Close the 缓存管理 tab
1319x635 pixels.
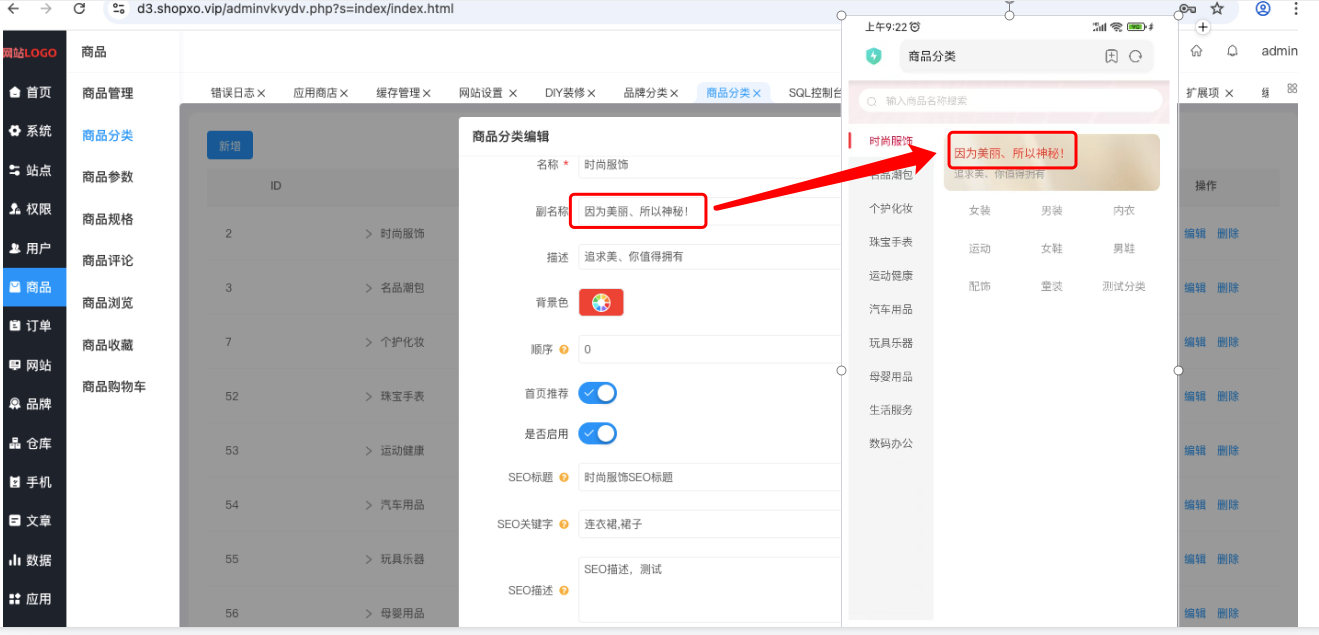coord(426,93)
